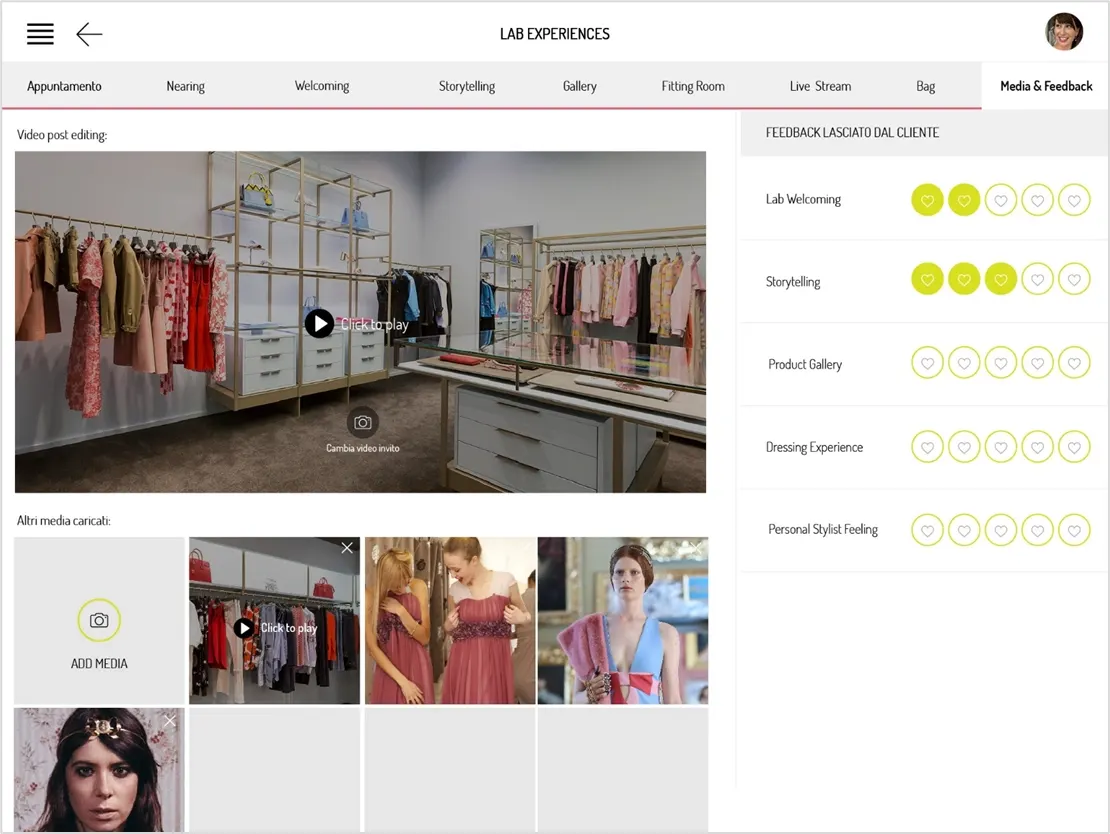Open the Appuntamento tab
The width and height of the screenshot is (1110, 834).
point(64,86)
